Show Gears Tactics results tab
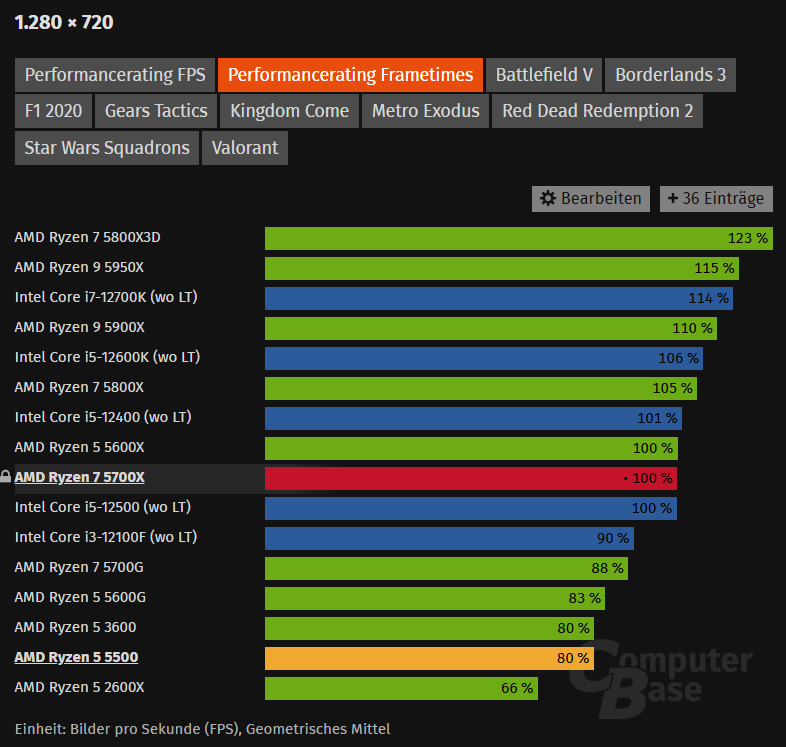The height and width of the screenshot is (747, 786). point(156,111)
